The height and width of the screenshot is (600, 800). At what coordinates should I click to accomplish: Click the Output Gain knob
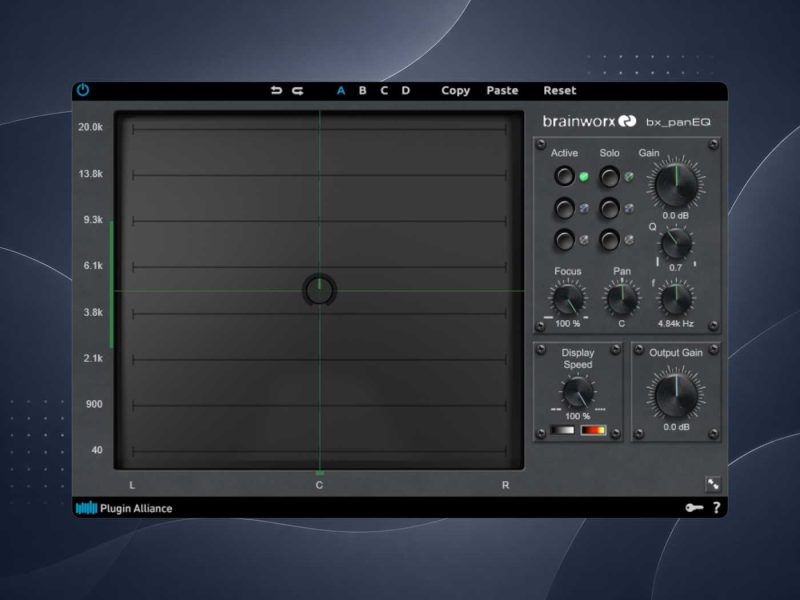pyautogui.click(x=676, y=395)
